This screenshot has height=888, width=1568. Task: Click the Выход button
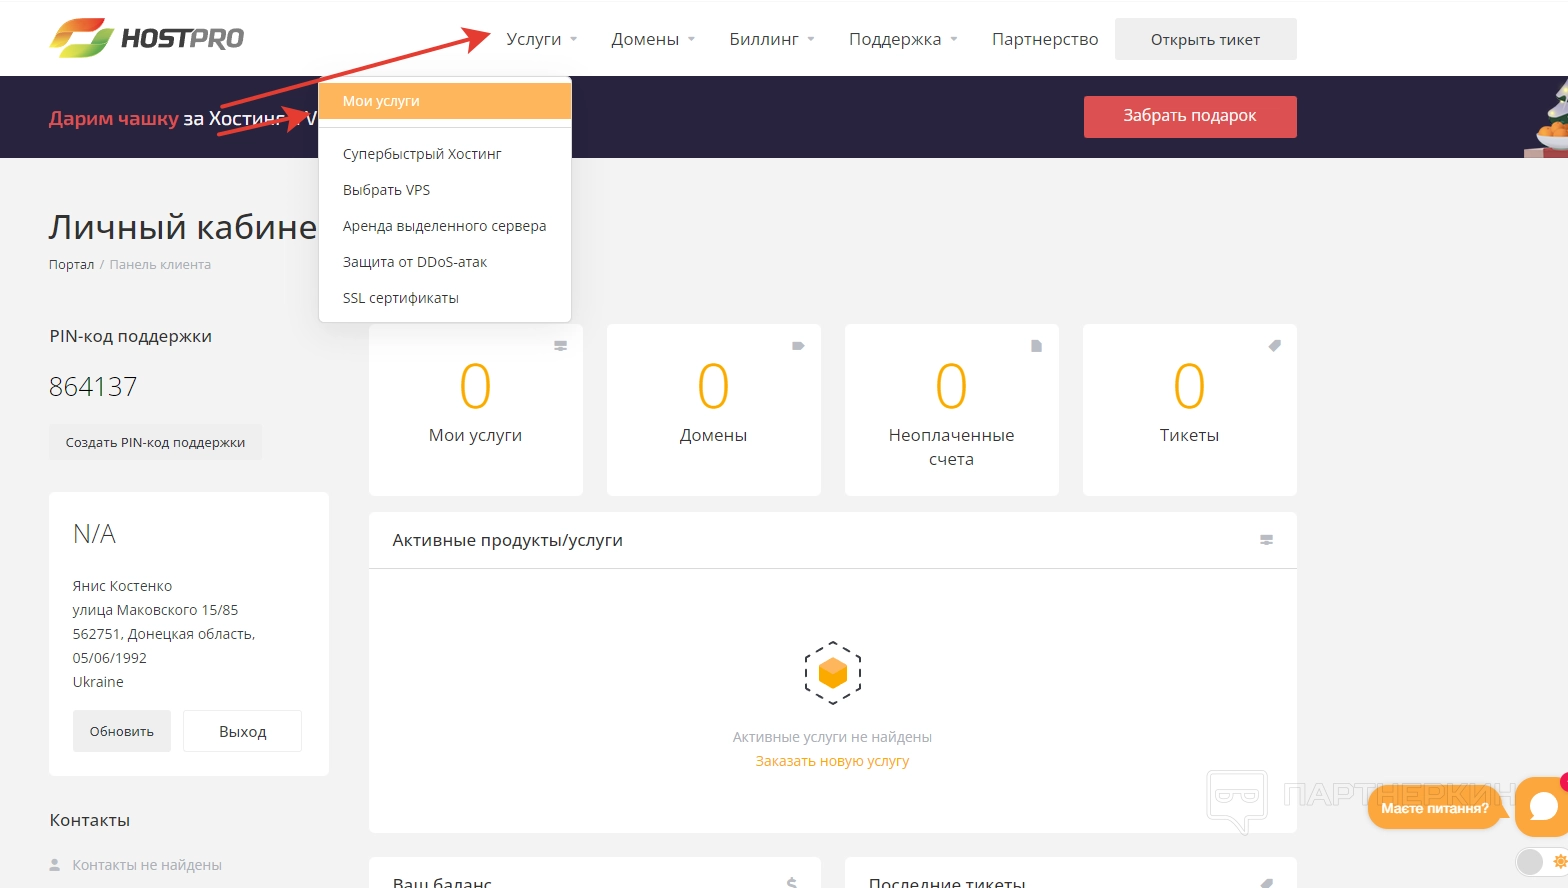point(243,731)
